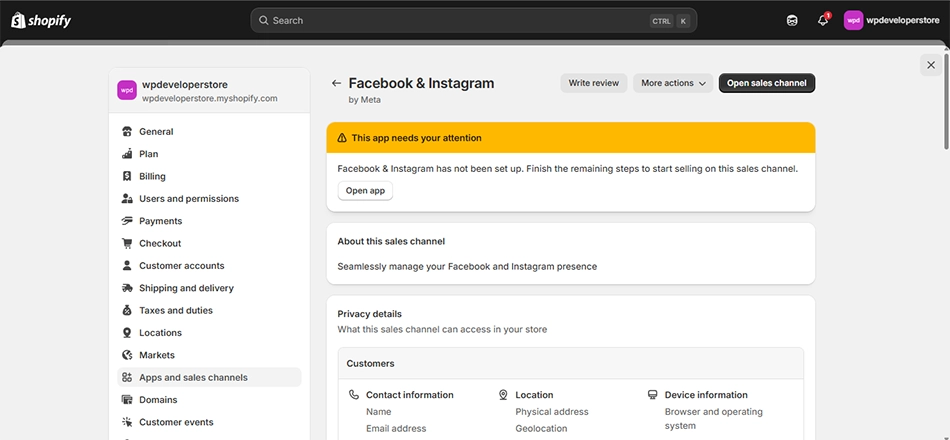
Task: Click the 'Physical address' entry
Action: (552, 412)
